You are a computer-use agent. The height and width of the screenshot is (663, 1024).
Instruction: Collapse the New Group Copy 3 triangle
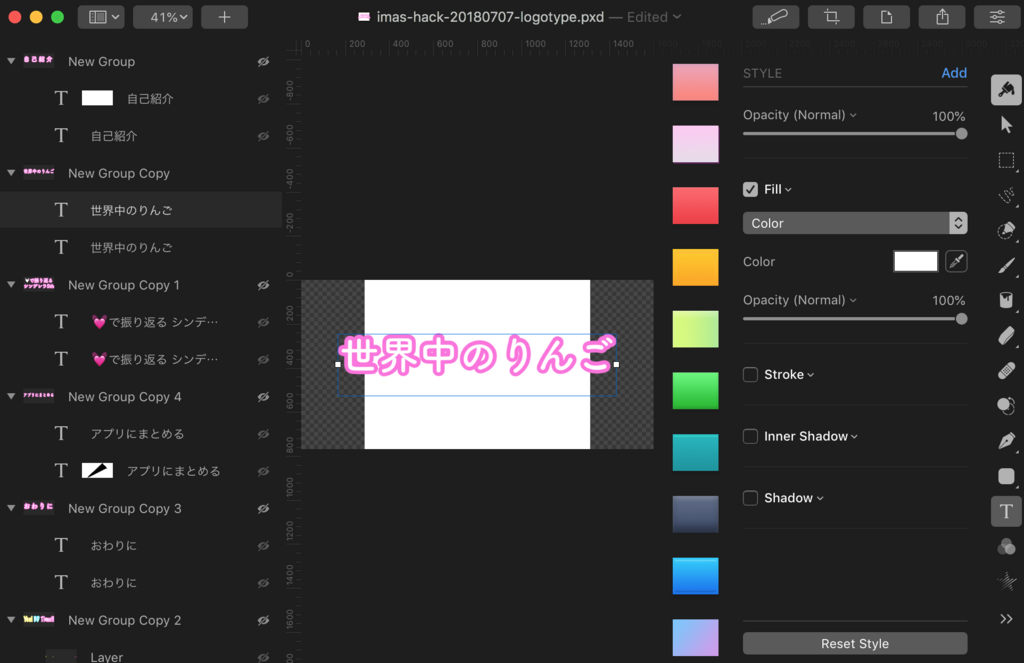click(11, 508)
